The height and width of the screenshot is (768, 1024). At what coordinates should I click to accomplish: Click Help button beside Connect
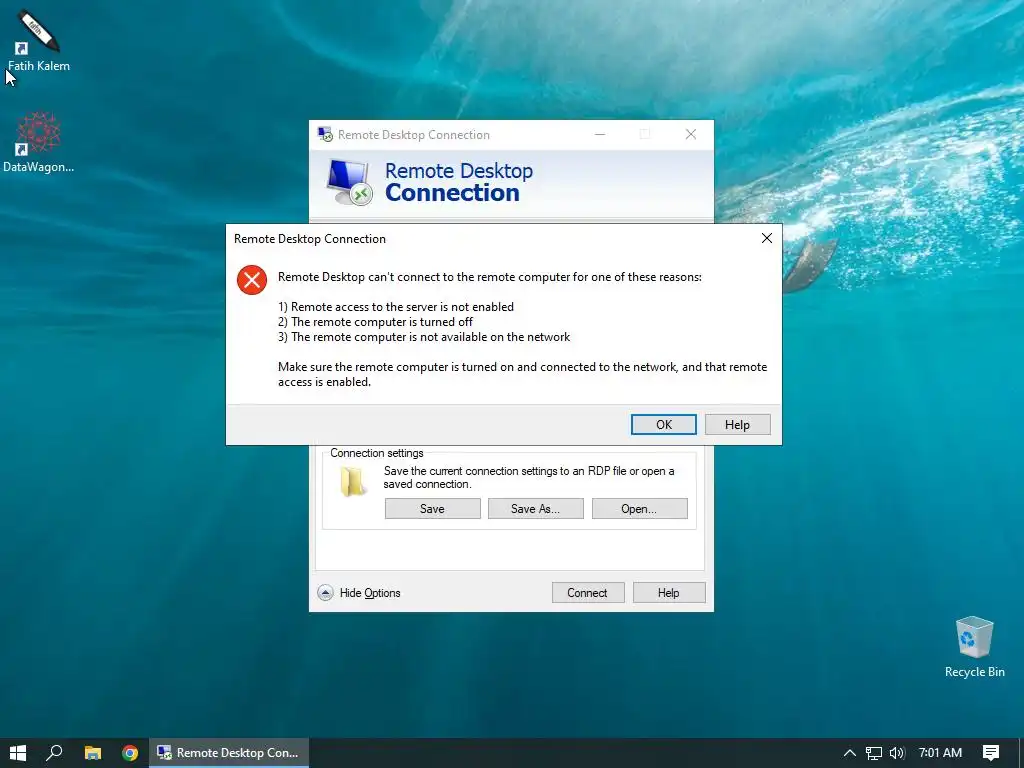point(669,592)
